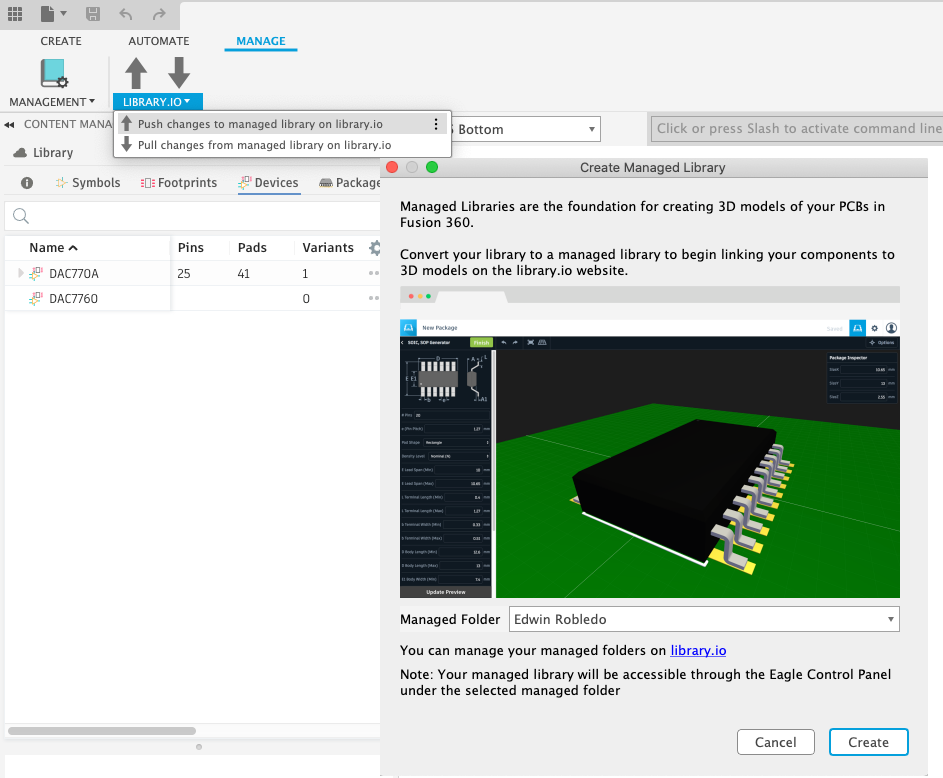This screenshot has width=943, height=778.
Task: Sort by the Variants column header
Action: tap(328, 248)
